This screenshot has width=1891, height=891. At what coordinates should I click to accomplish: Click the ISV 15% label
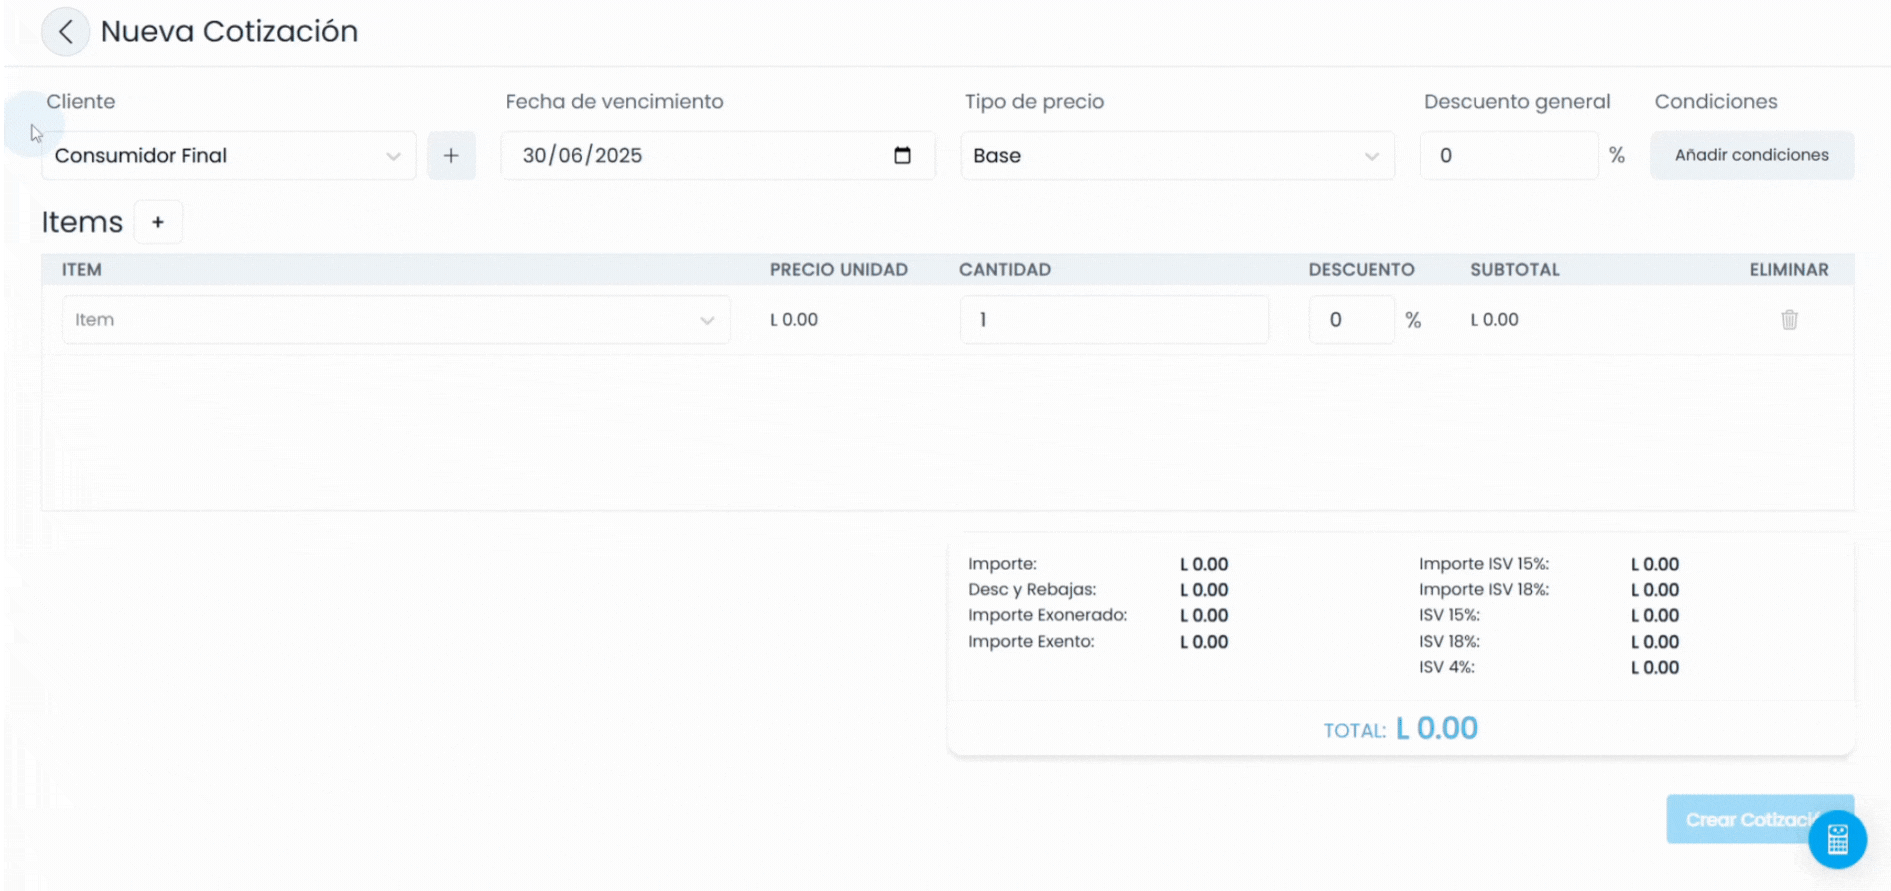[x=1449, y=615]
